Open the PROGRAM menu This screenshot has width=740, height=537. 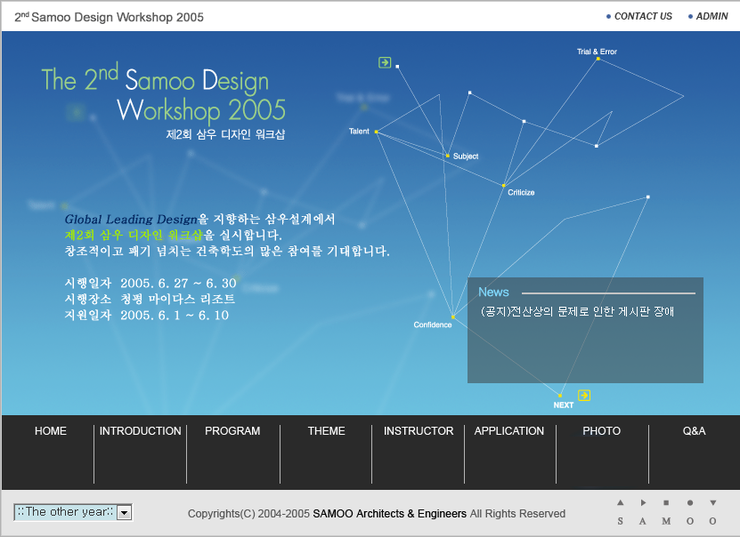[x=232, y=431]
